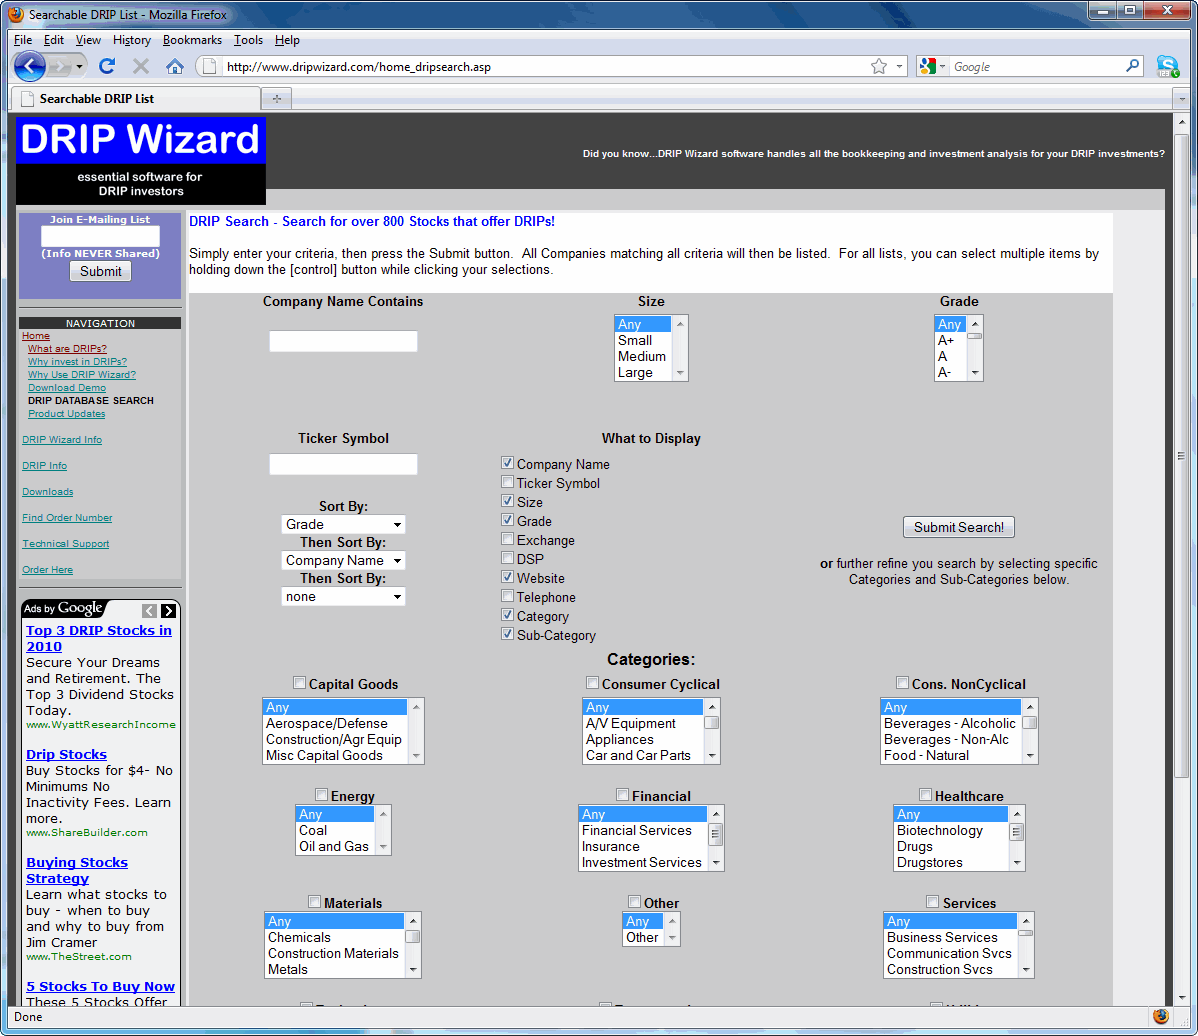Click the previous arrow in Ads by Google
The width and height of the screenshot is (1198, 1036).
149,610
